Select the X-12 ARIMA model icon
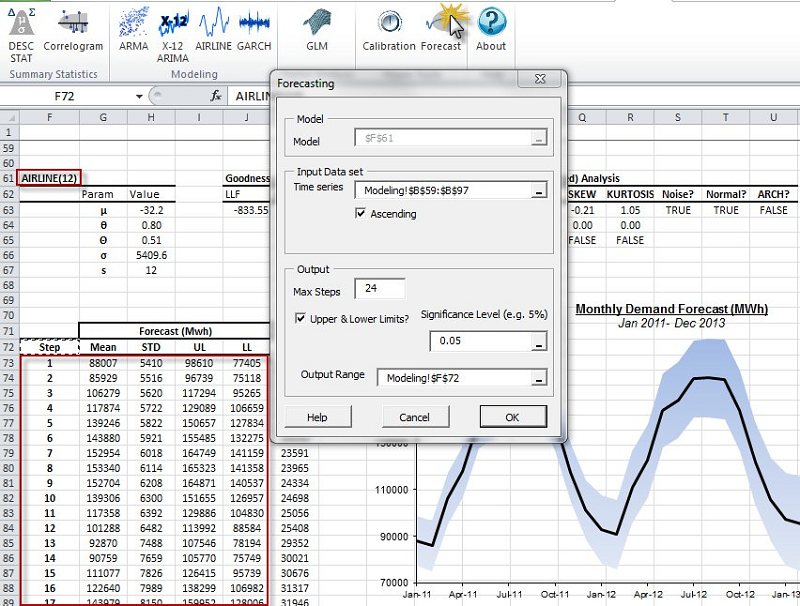Screen dimensions: 800x606 pyautogui.click(x=176, y=30)
